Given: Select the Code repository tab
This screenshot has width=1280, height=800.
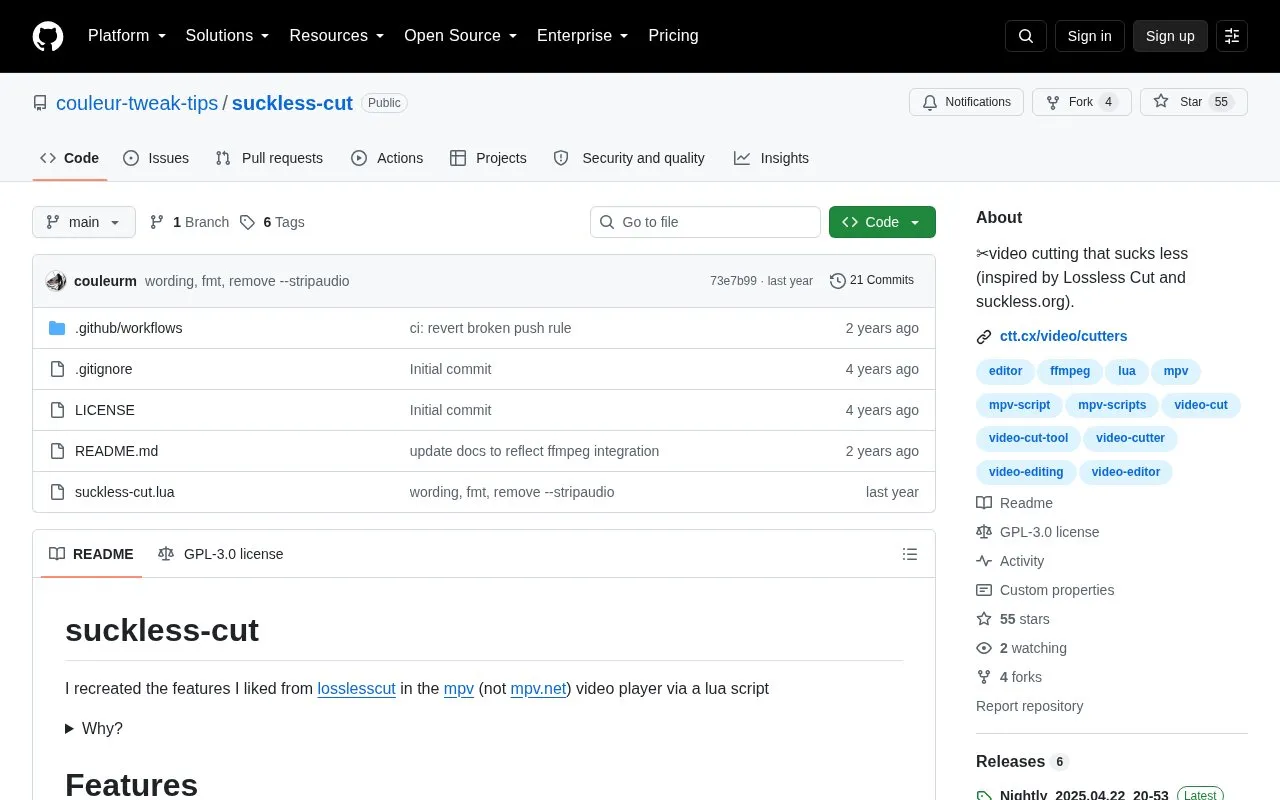Looking at the screenshot, I should 69,158.
